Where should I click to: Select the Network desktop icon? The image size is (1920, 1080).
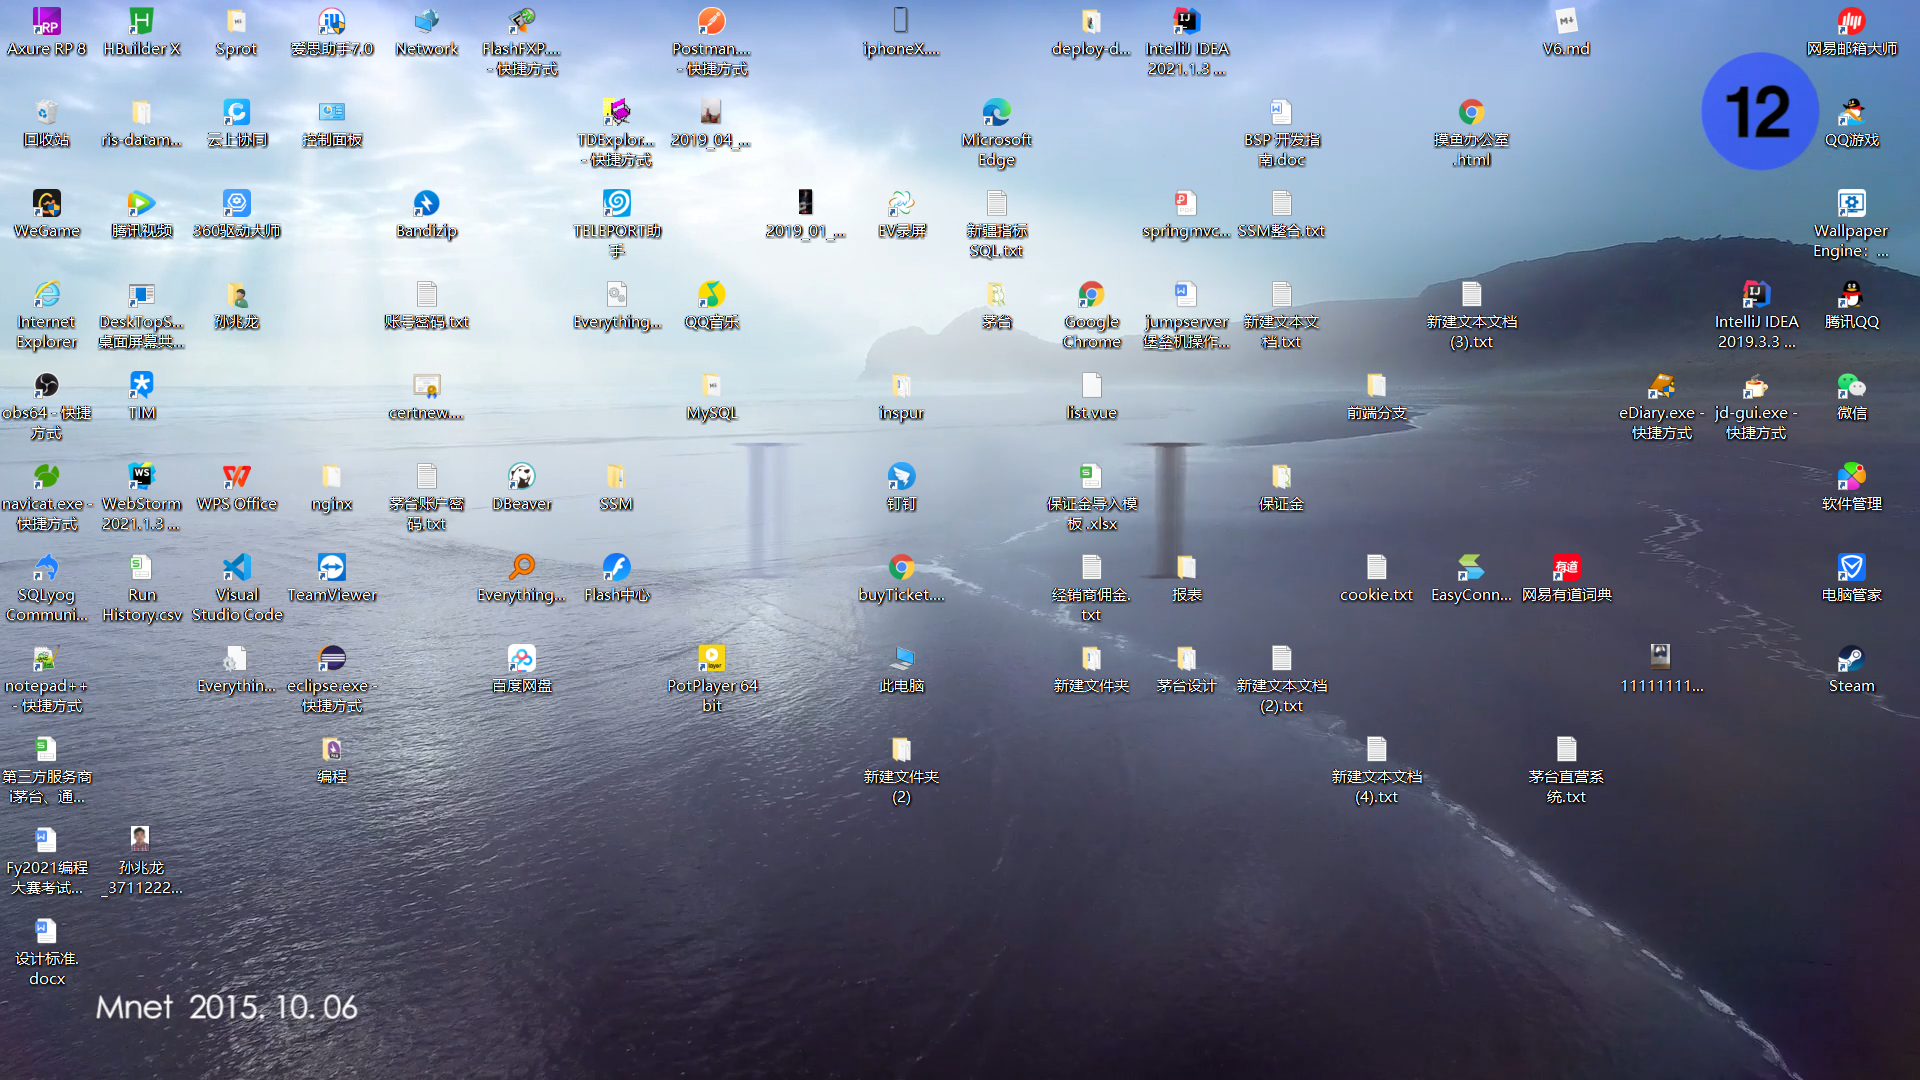(427, 33)
